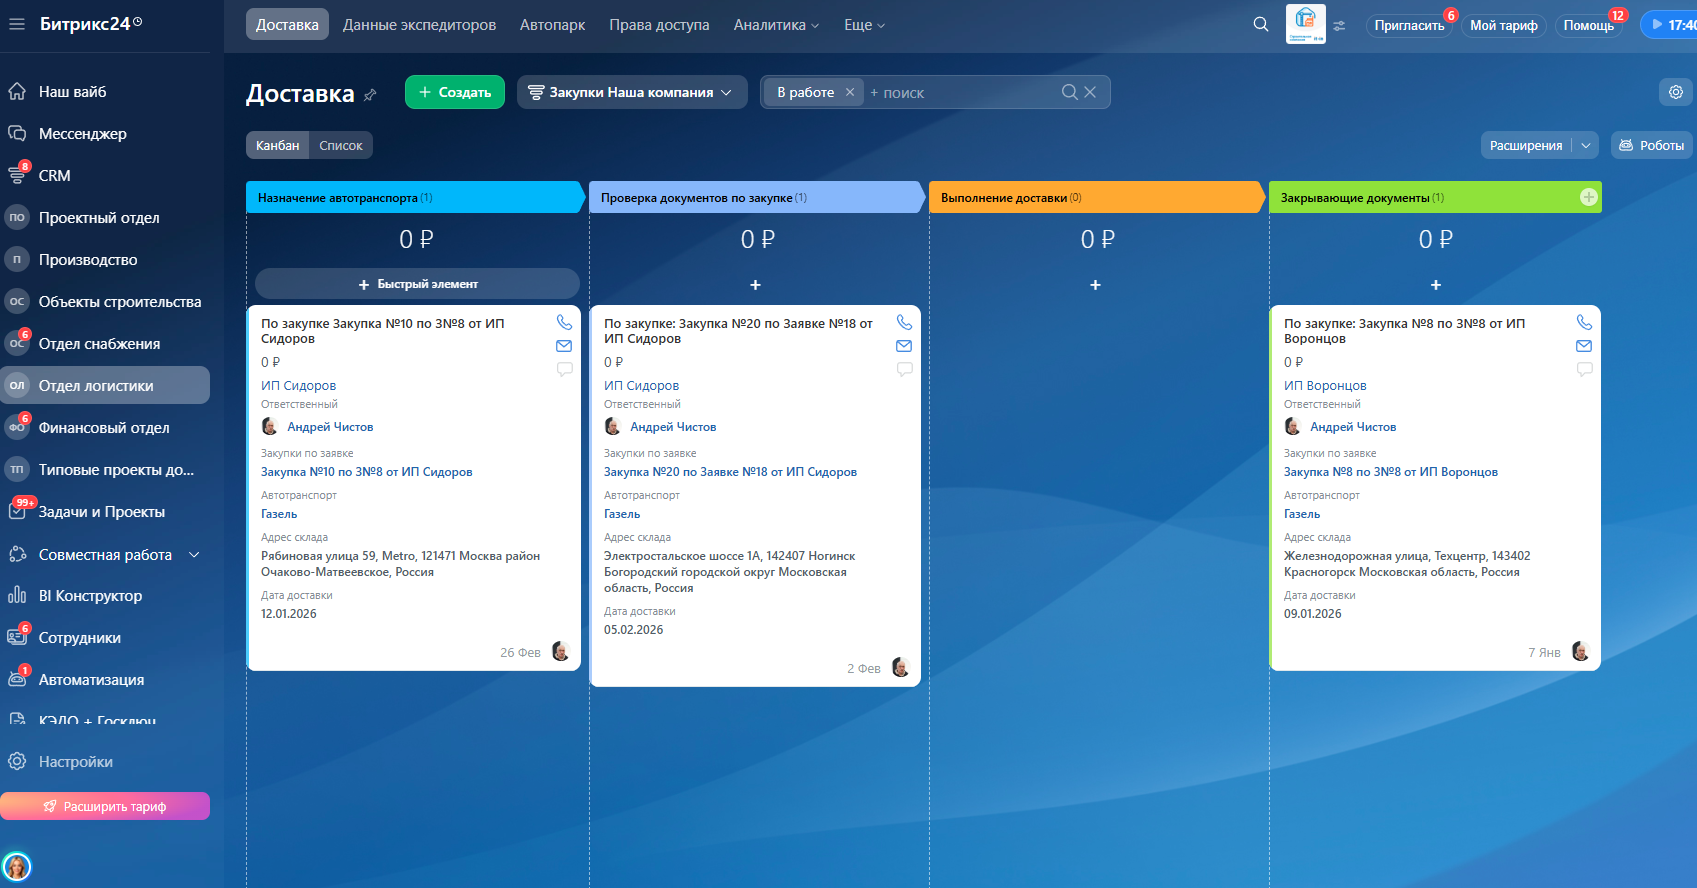Pin the Доставка page with pin icon
1697x888 pixels.
point(370,94)
